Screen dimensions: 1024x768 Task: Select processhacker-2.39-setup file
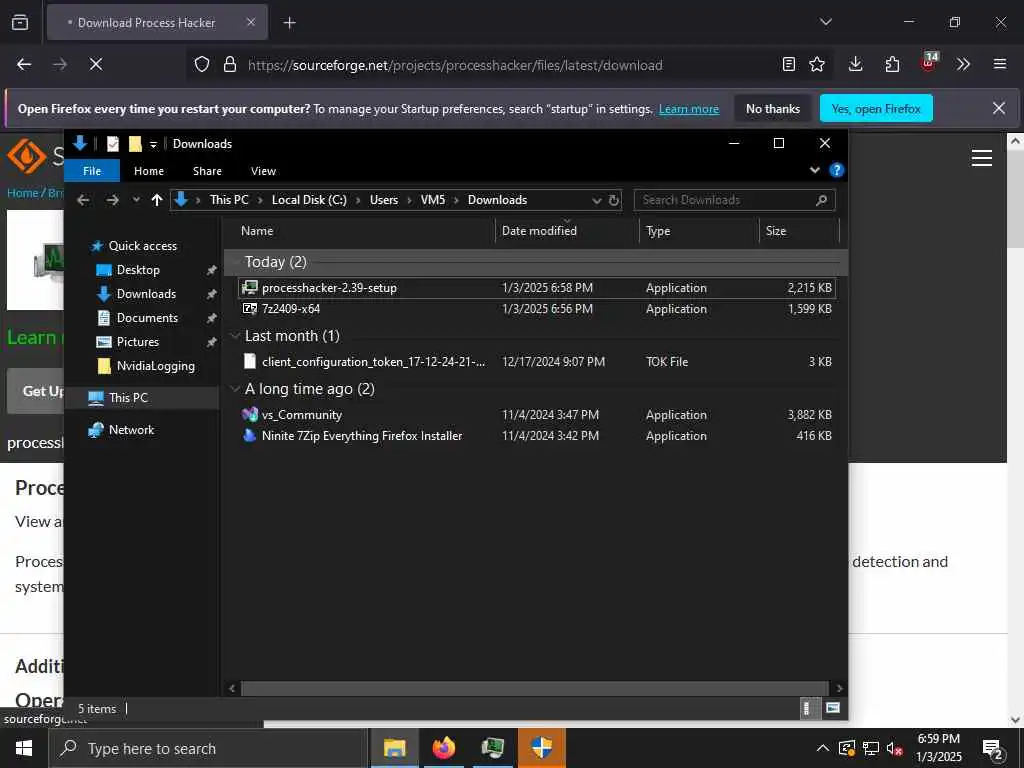[537, 287]
